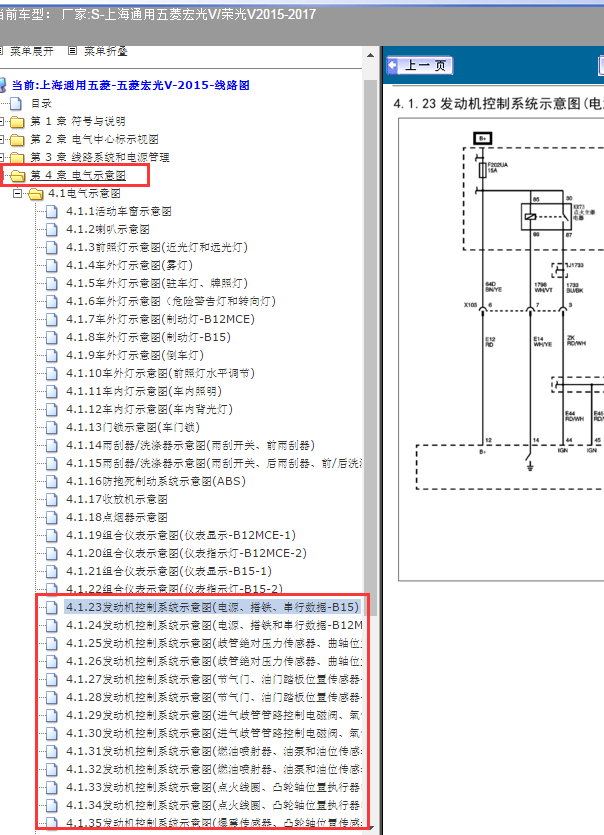Go to previous page with 上一页
This screenshot has width=604, height=835.
click(420, 66)
